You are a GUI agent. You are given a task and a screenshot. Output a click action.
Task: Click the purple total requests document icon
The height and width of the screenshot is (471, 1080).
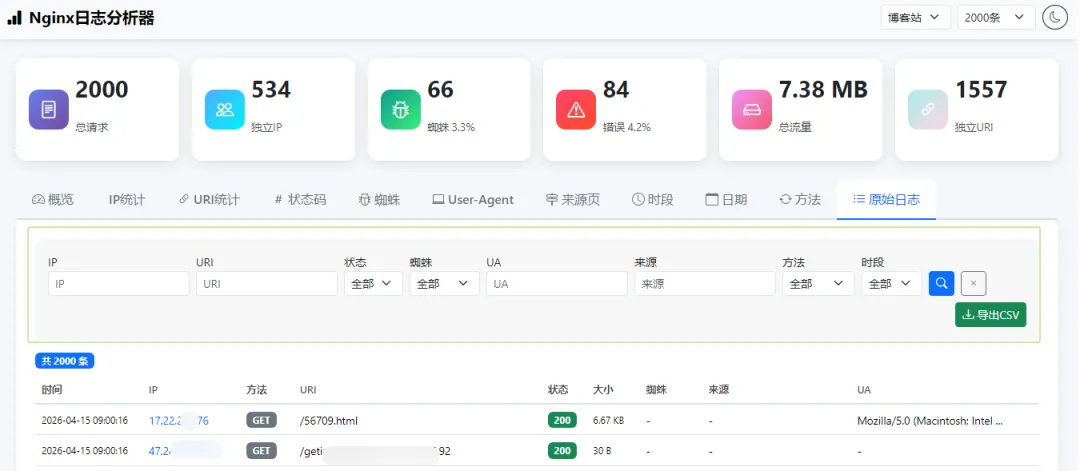point(49,109)
